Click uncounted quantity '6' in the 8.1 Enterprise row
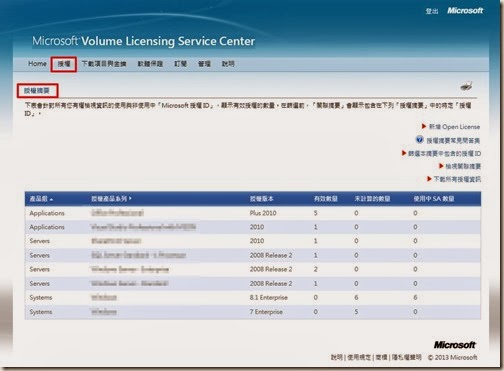 click(x=356, y=297)
